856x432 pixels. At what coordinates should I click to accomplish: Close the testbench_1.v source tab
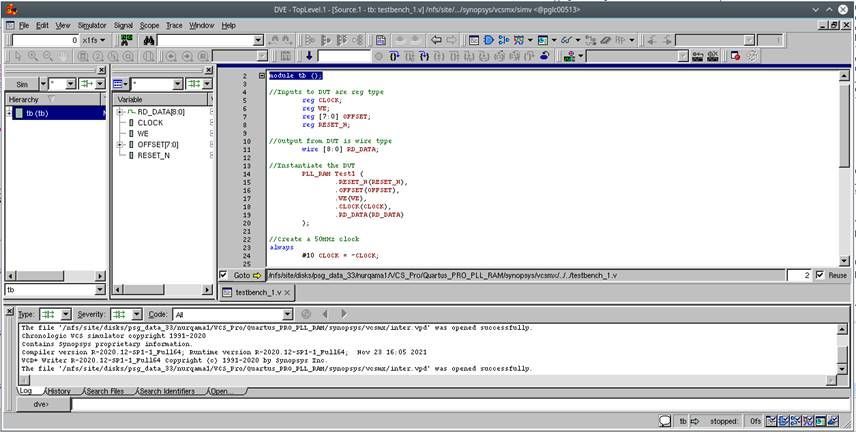[x=285, y=292]
